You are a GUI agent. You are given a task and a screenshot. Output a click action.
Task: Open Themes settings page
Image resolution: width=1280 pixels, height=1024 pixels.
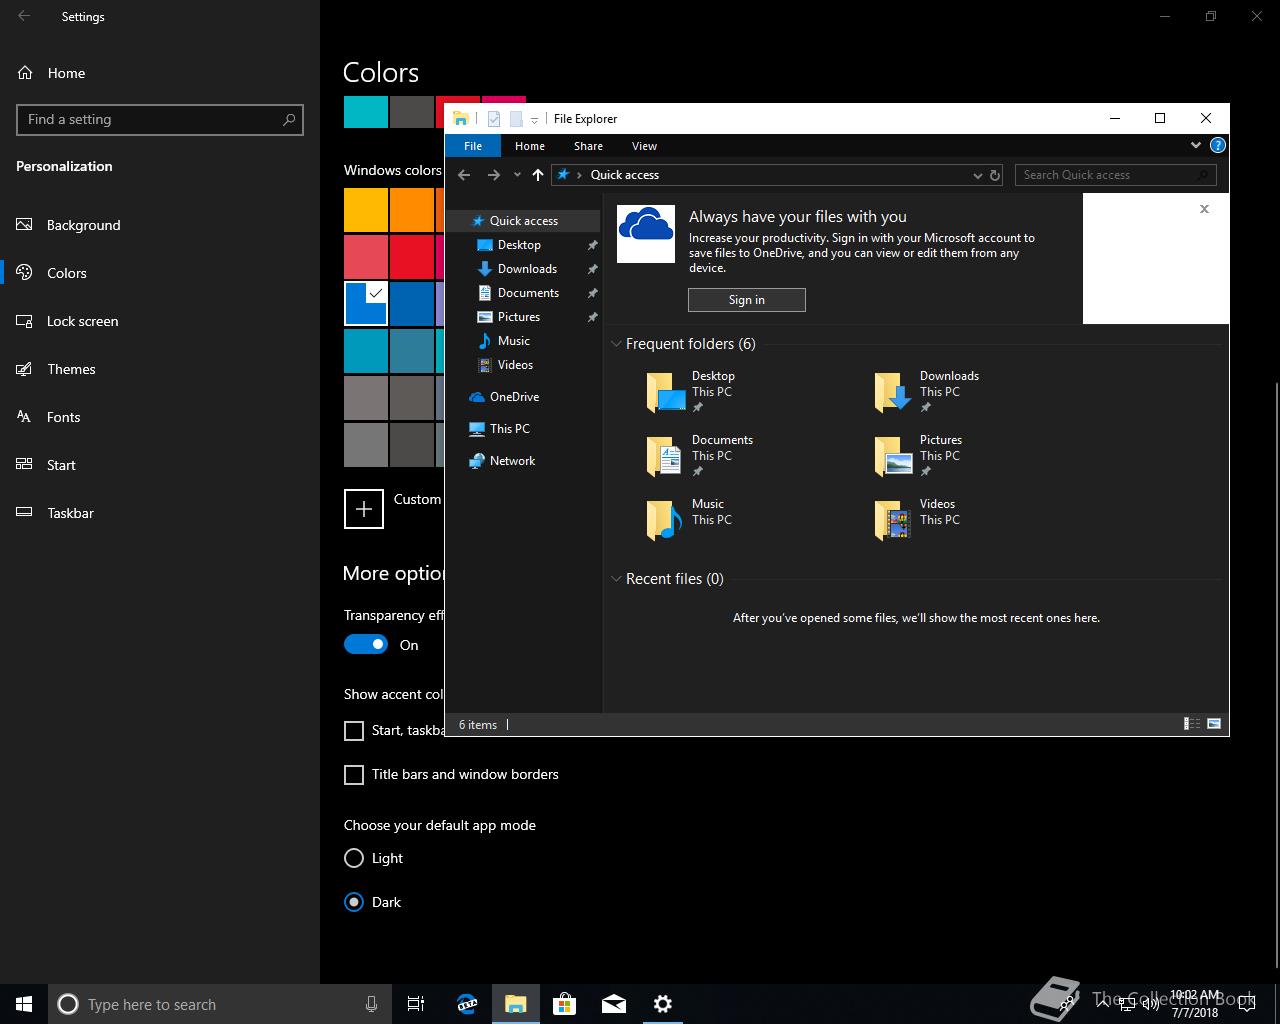[160, 369]
